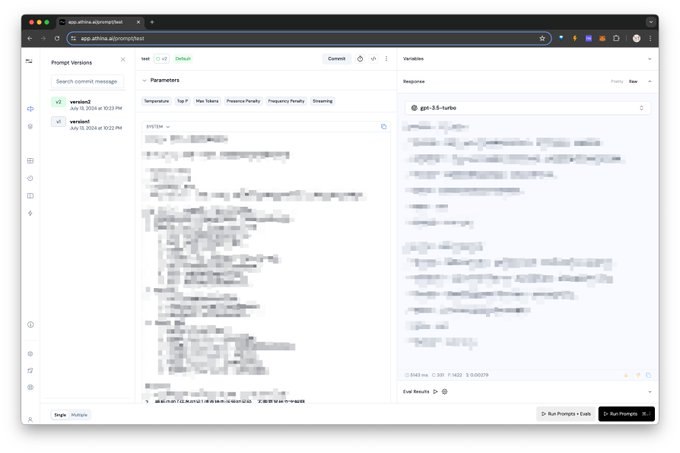The image size is (680, 453).
Task: Open the SYSTEM role dropdown
Action: click(158, 127)
